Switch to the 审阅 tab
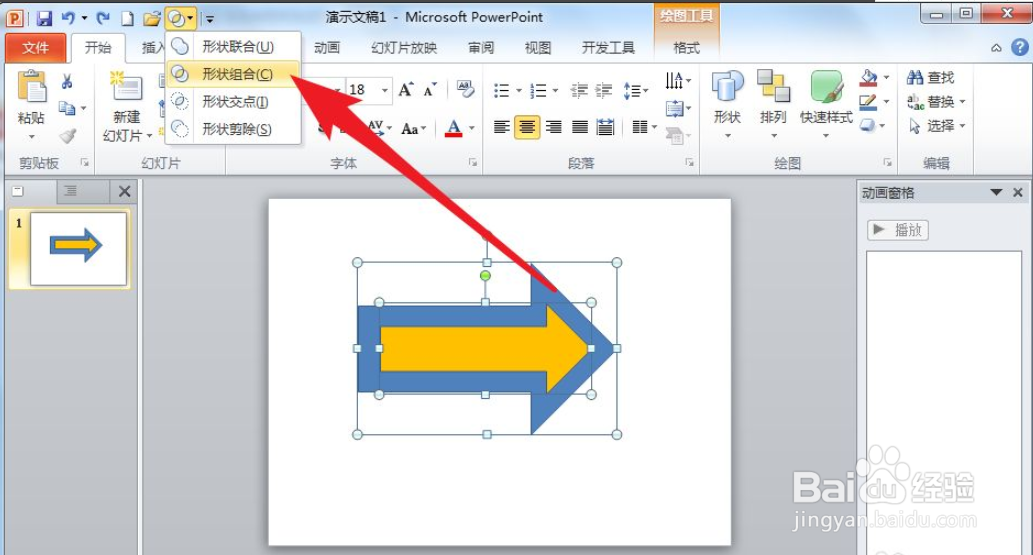1033x555 pixels. 481,47
